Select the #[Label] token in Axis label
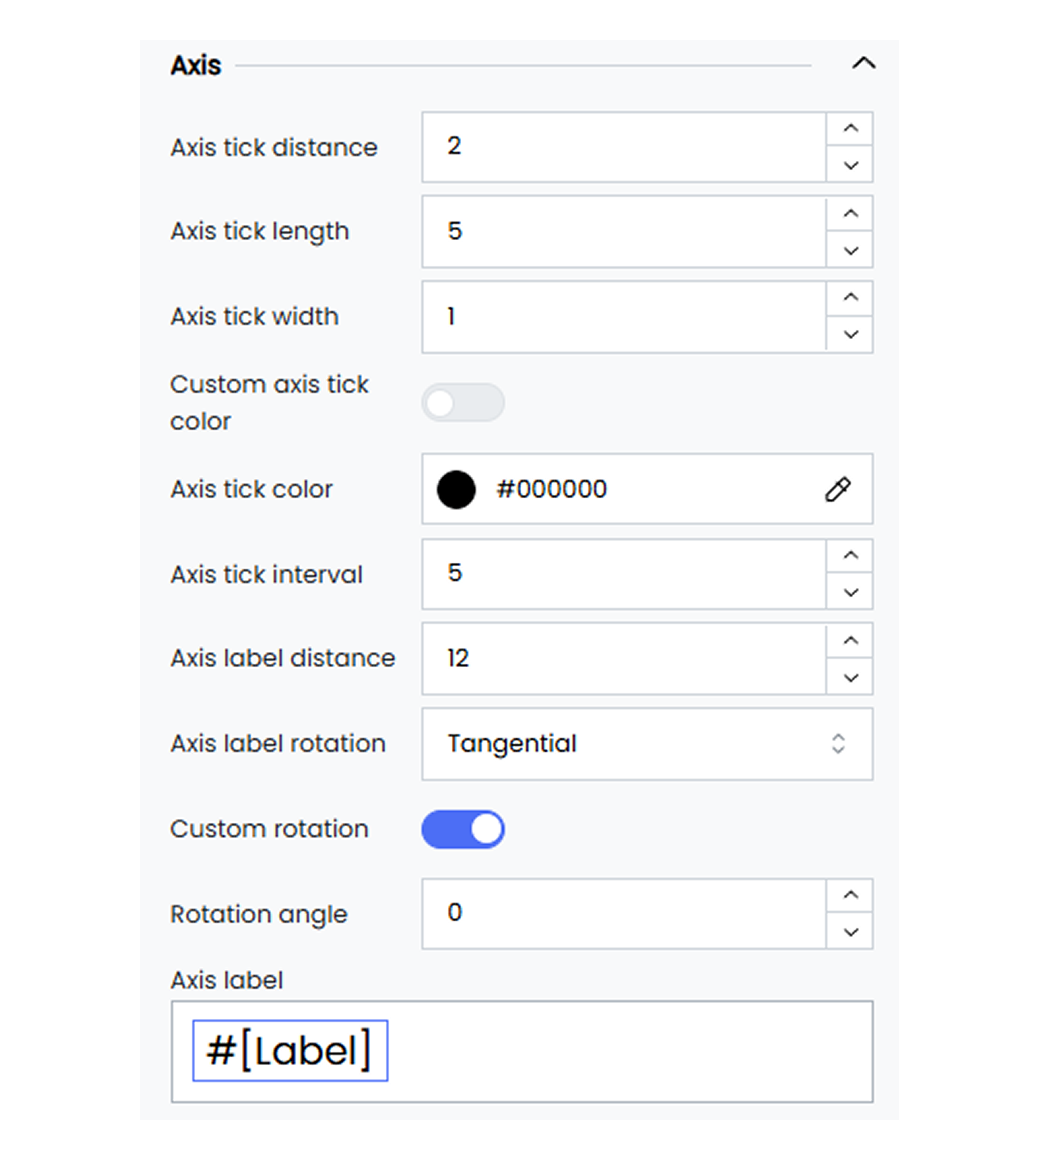The height and width of the screenshot is (1160, 1040). 290,1051
